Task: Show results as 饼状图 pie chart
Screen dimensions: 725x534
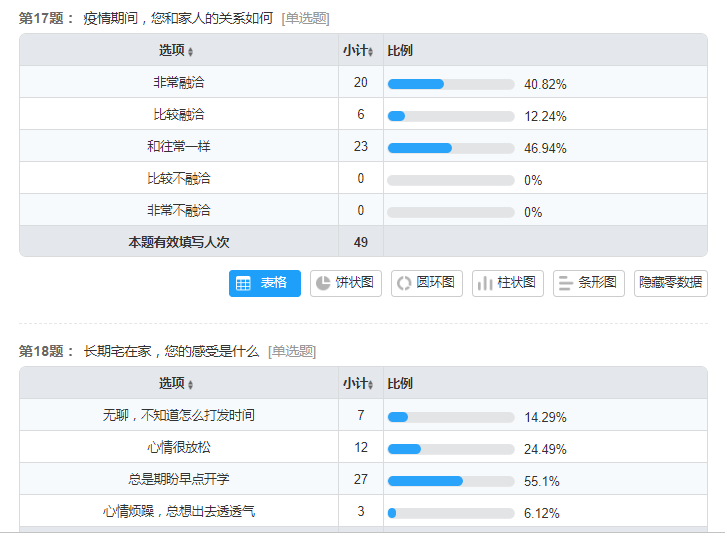Action: point(346,283)
